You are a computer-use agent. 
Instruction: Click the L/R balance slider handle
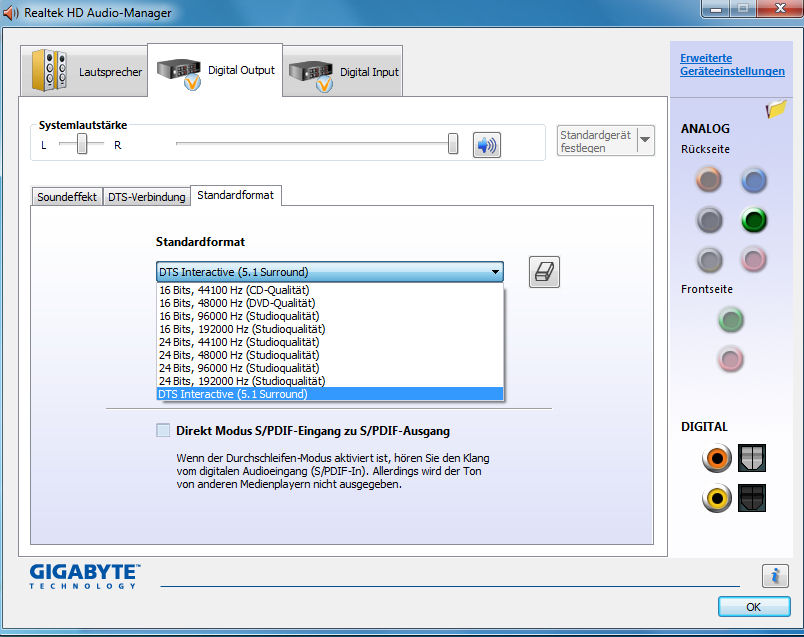(x=82, y=144)
